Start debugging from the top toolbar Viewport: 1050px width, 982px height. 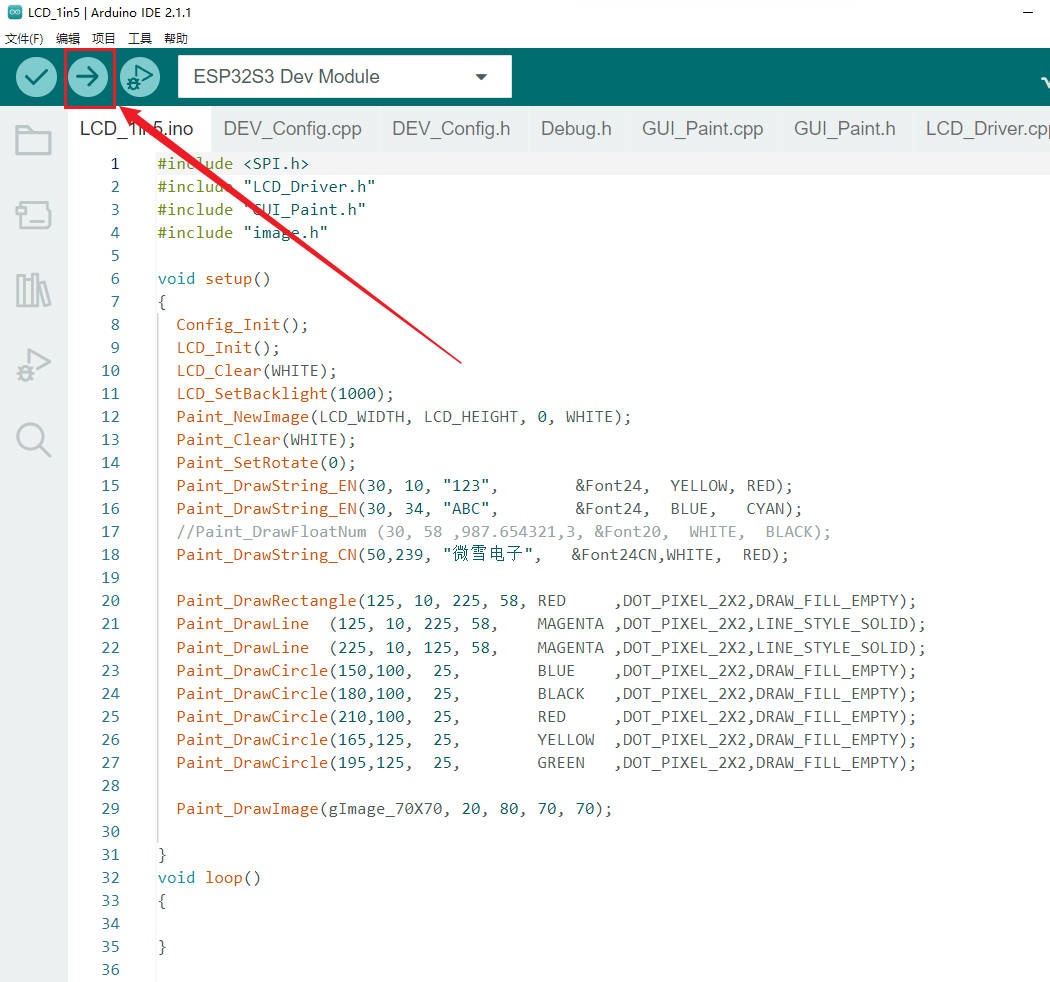(140, 77)
